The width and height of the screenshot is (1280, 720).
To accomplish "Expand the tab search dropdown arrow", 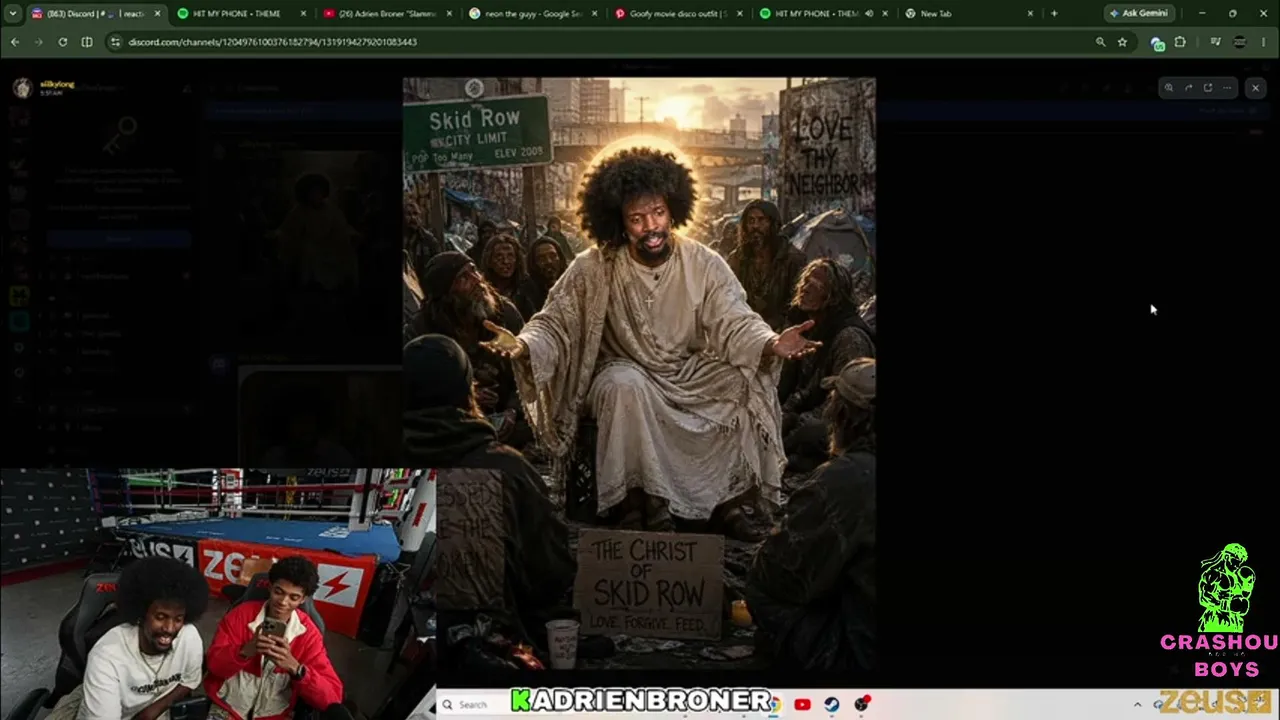I will (13, 14).
